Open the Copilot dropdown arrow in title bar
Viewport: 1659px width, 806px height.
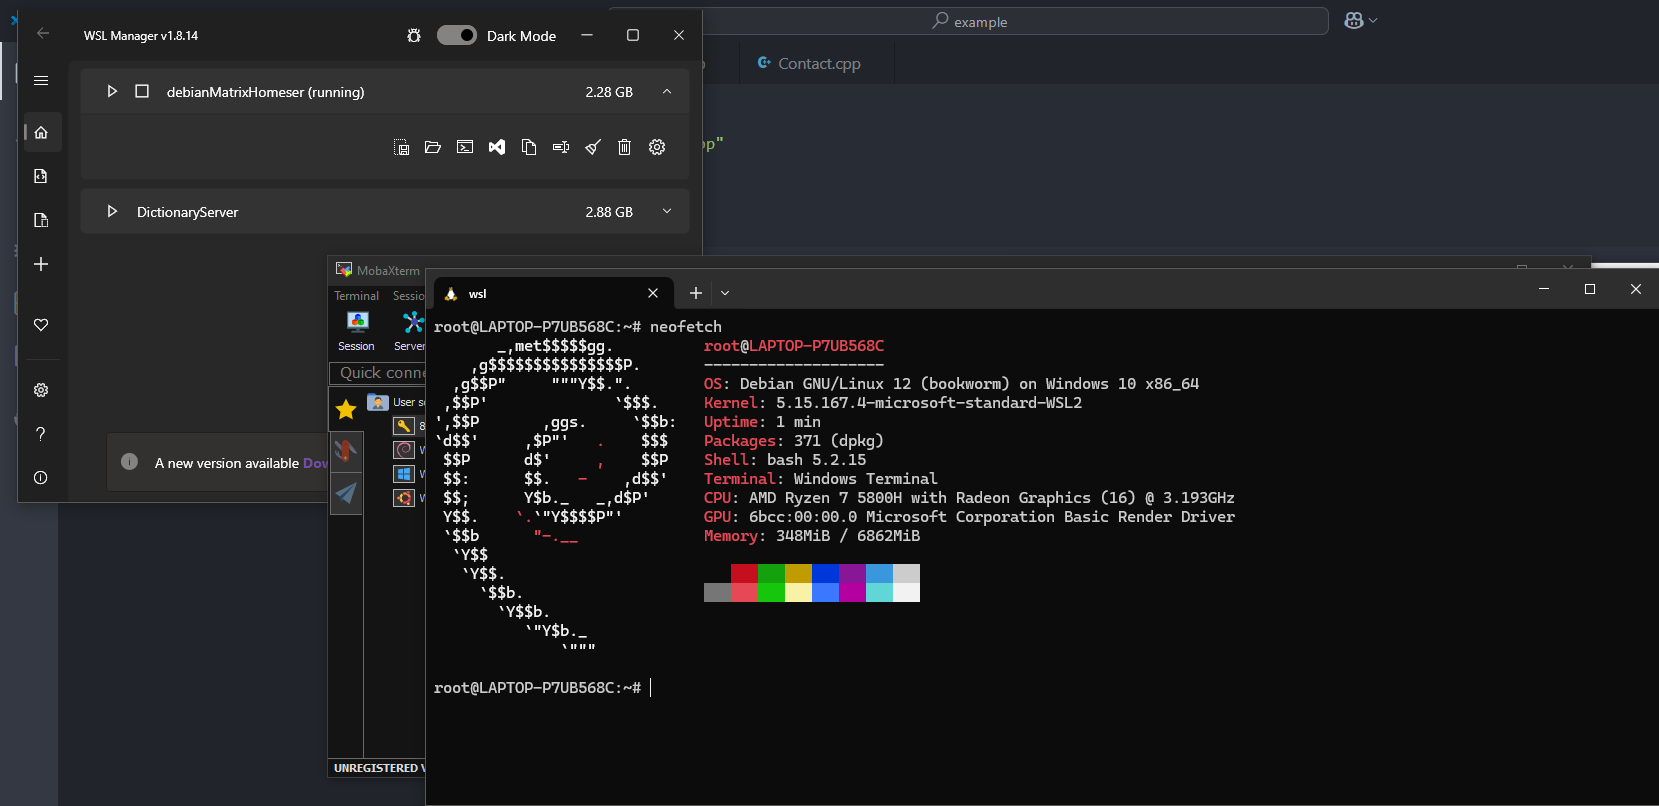pos(1373,20)
